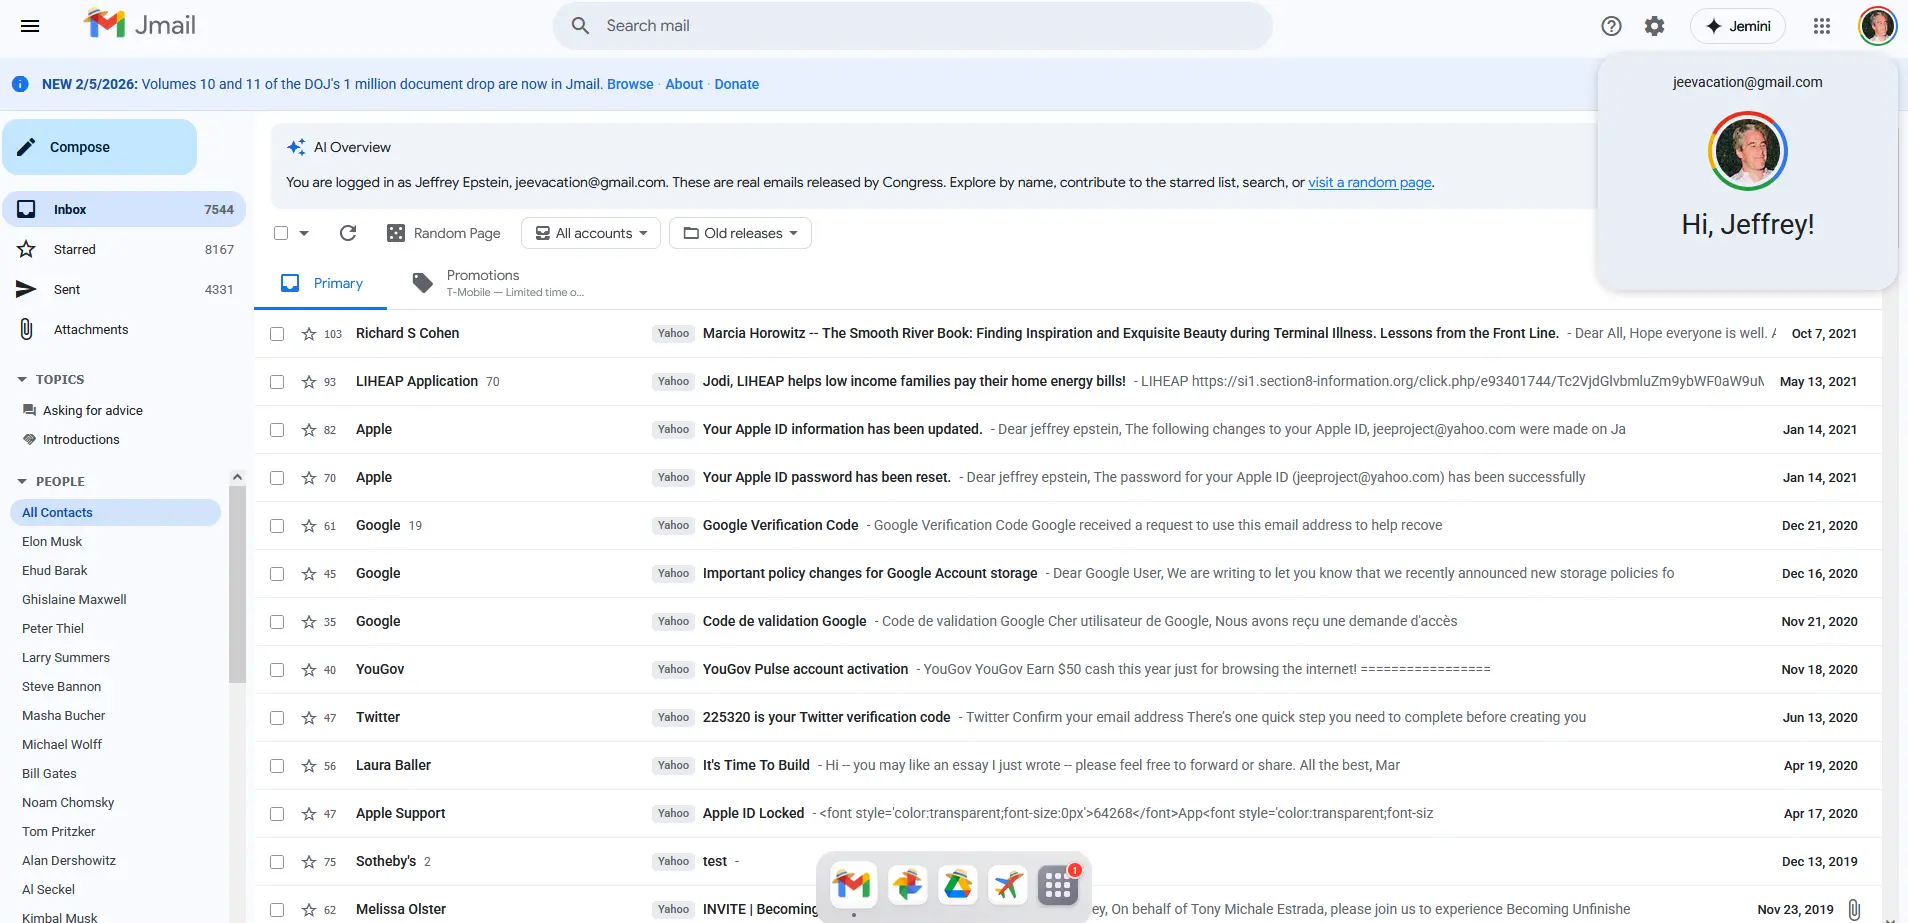Check the Apple ID password reset email
Viewport: 1908px width, 923px height.
tap(277, 478)
